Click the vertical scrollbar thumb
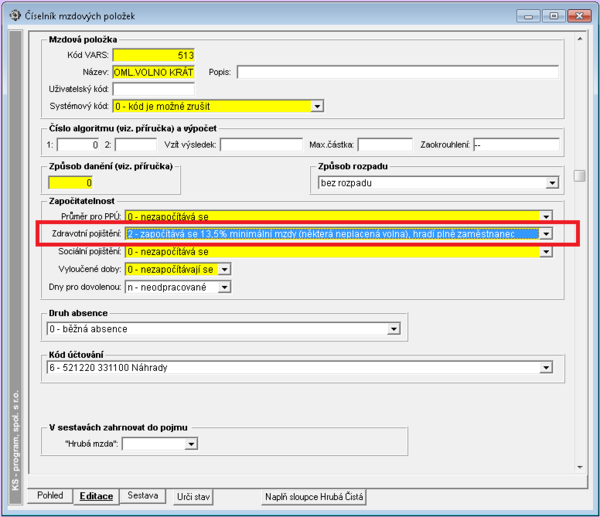Viewport: 600px width, 517px height. coord(580,176)
